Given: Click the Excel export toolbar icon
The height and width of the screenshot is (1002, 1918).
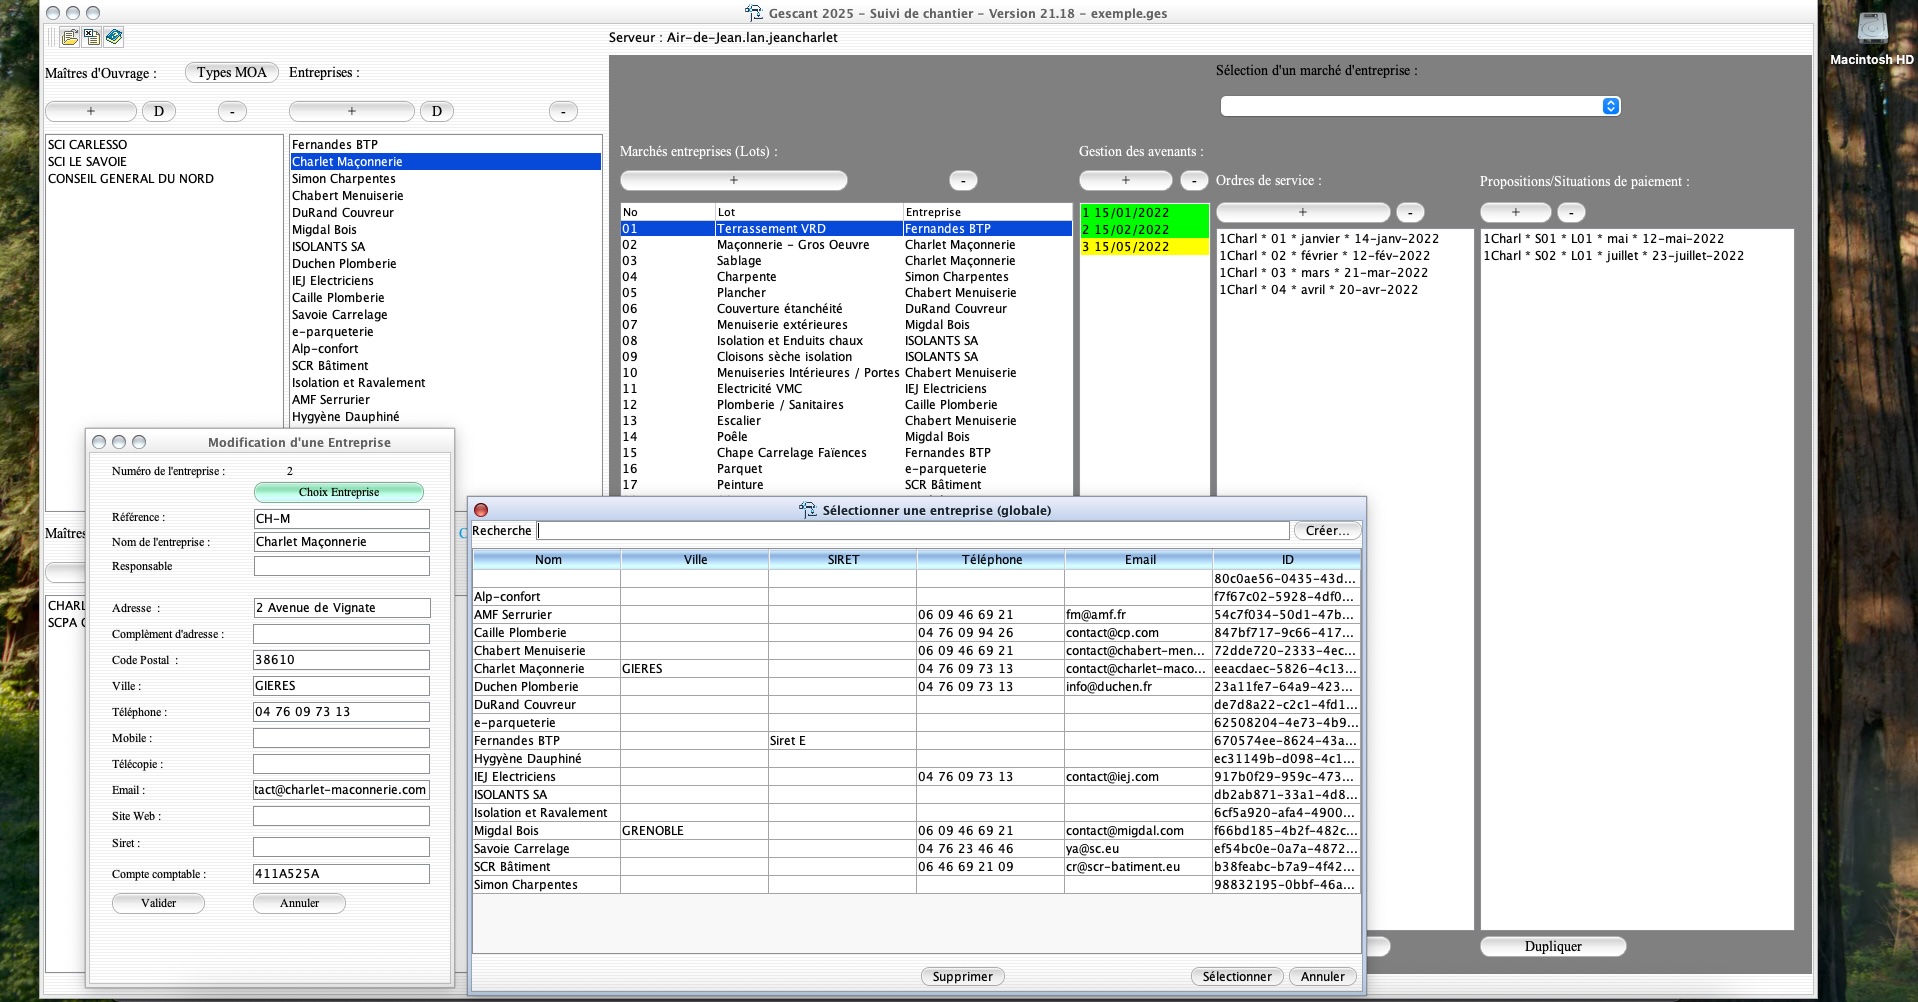Looking at the screenshot, I should click(x=91, y=37).
